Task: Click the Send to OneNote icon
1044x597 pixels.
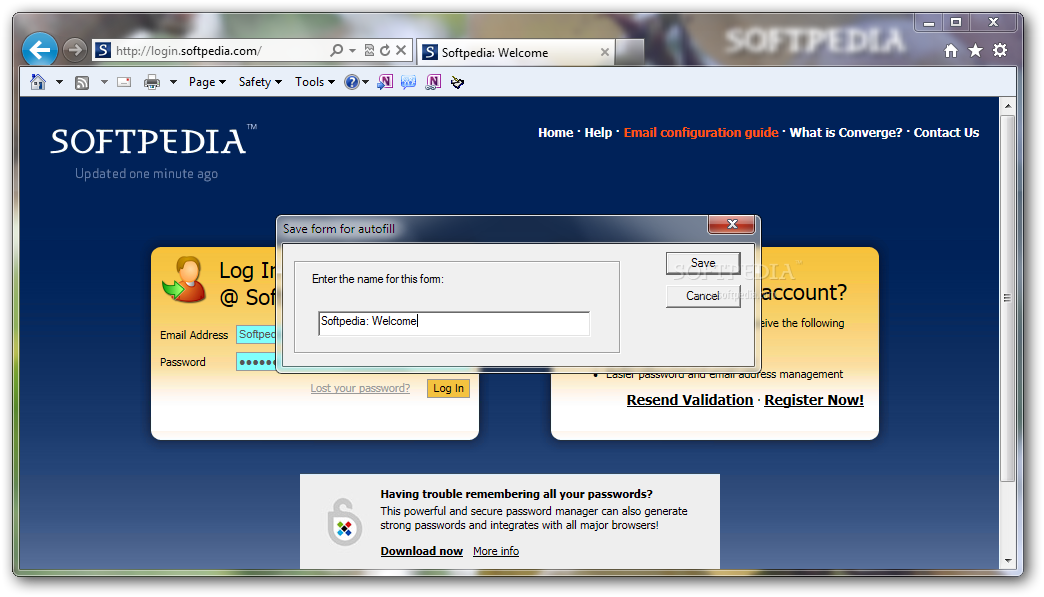Action: (385, 82)
